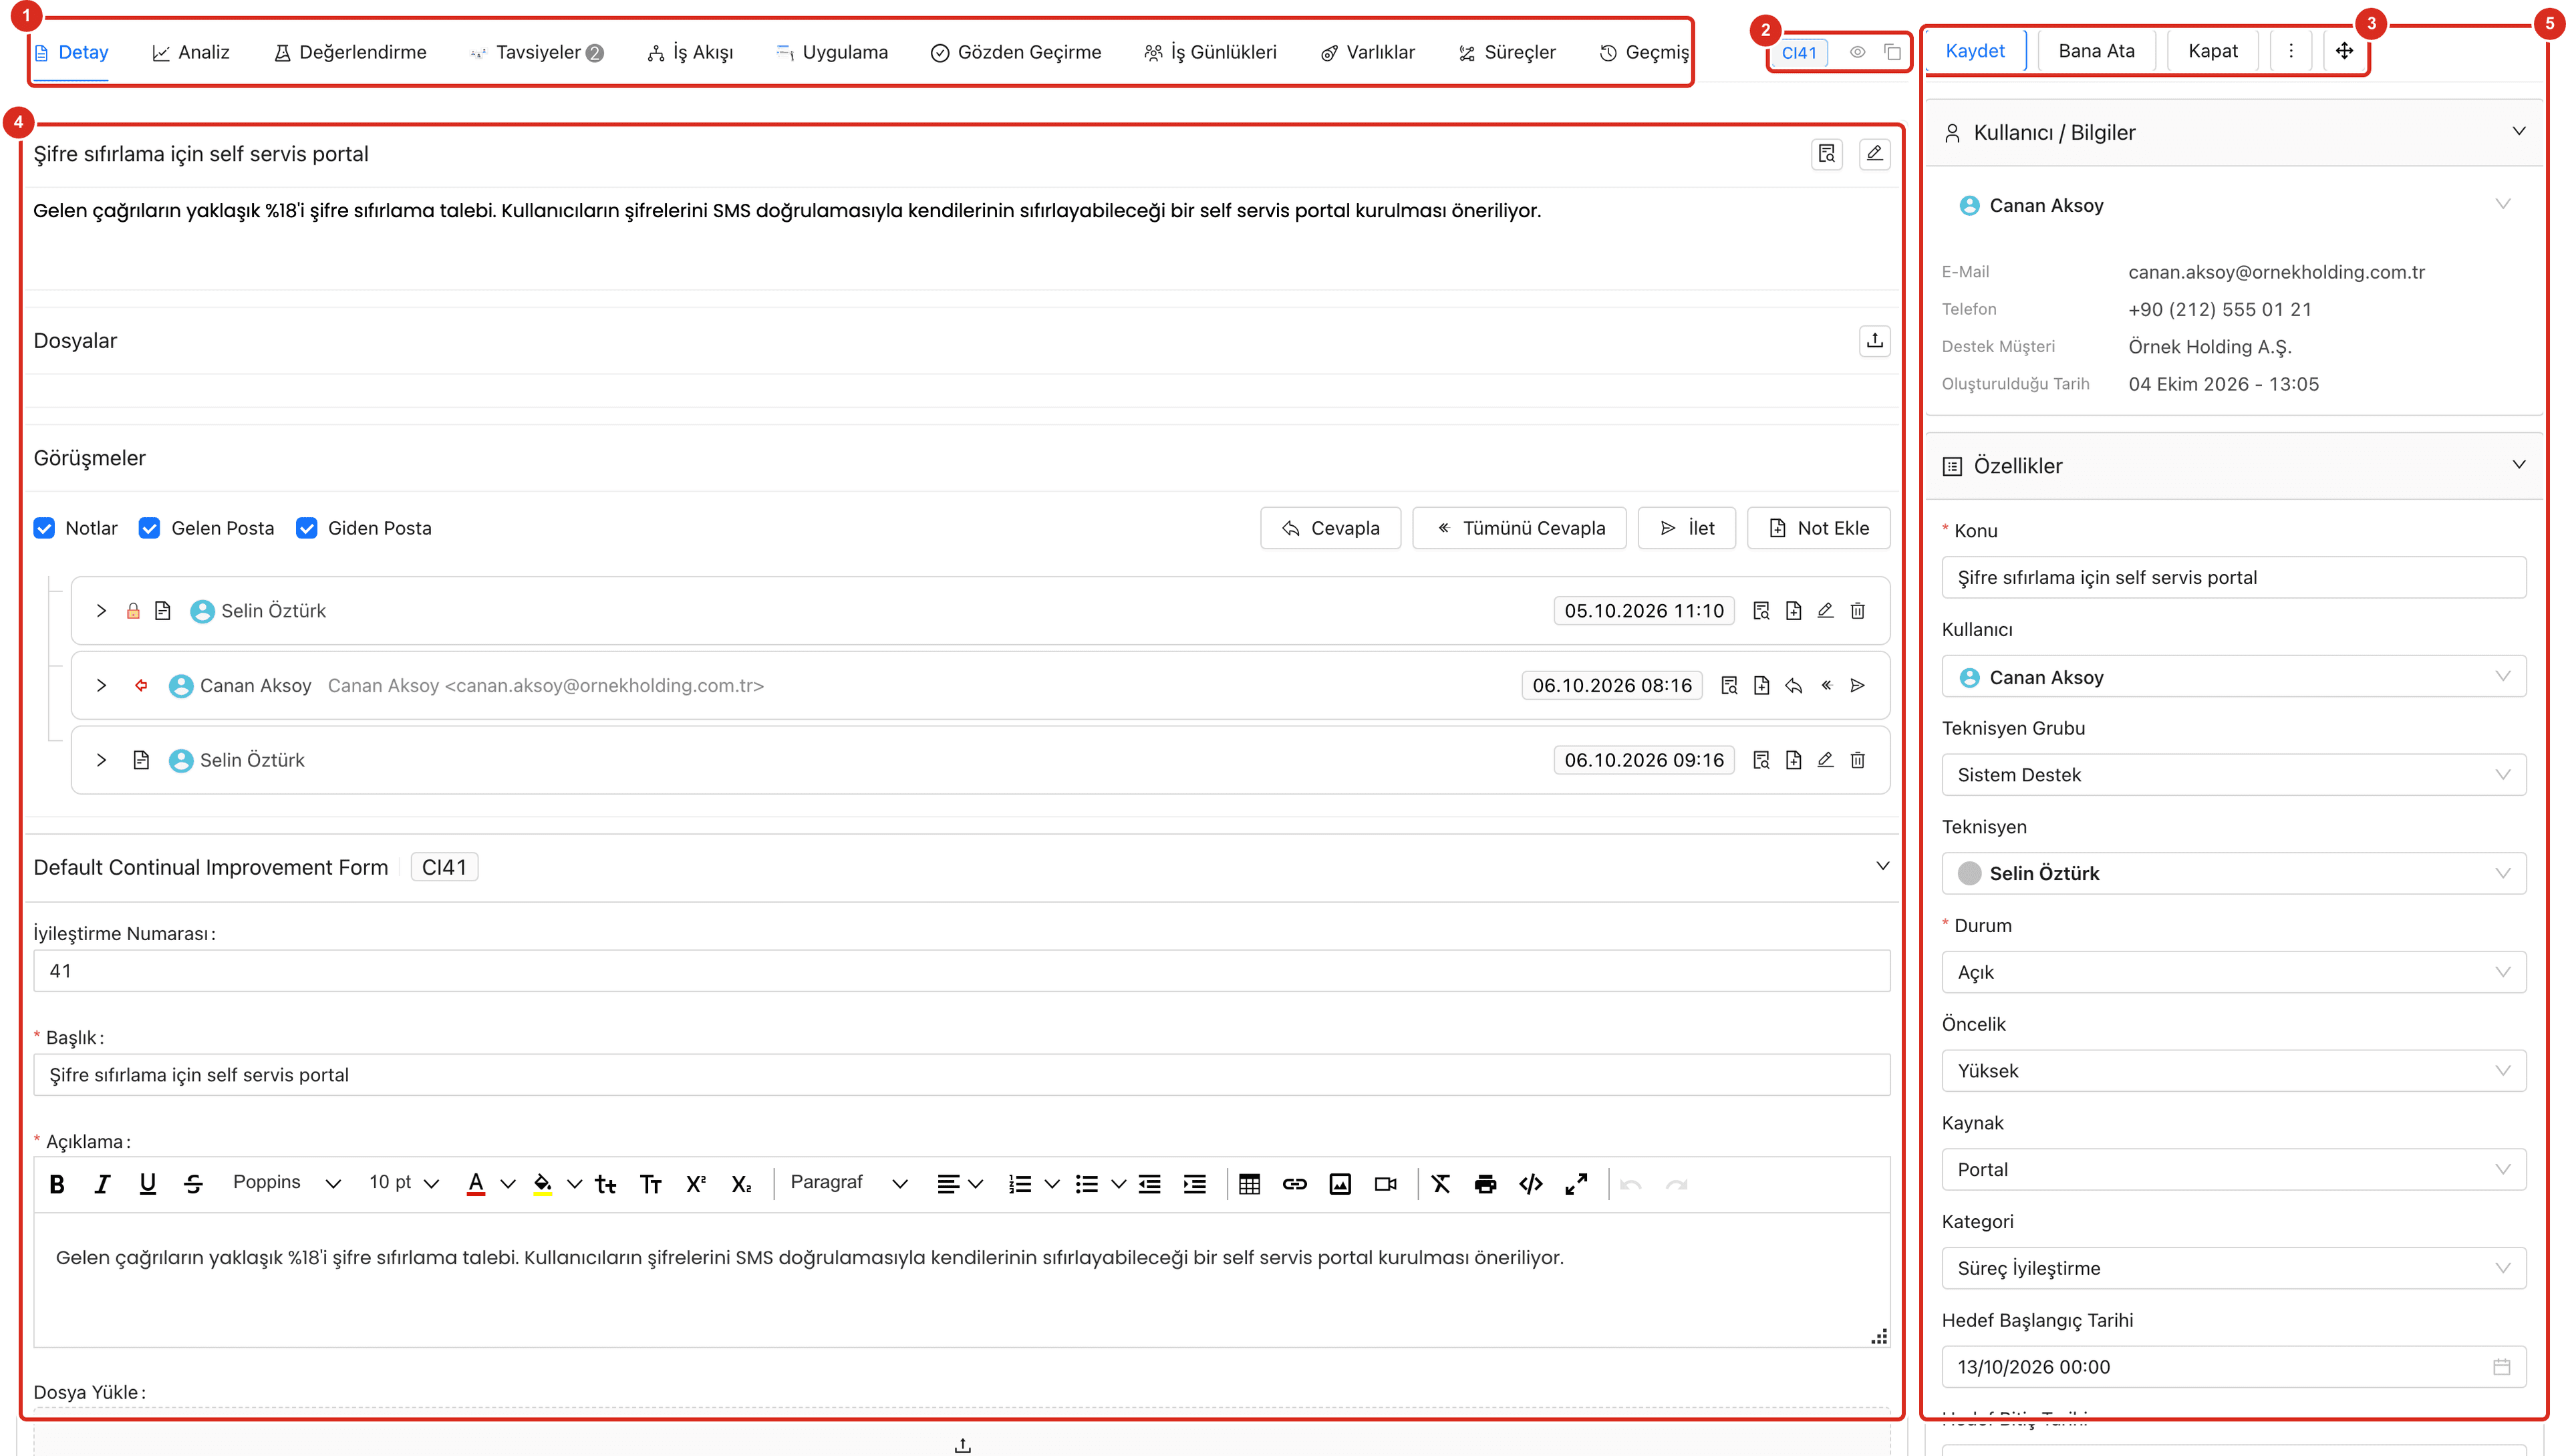Uncheck the Notlar checkbox

click(x=44, y=528)
